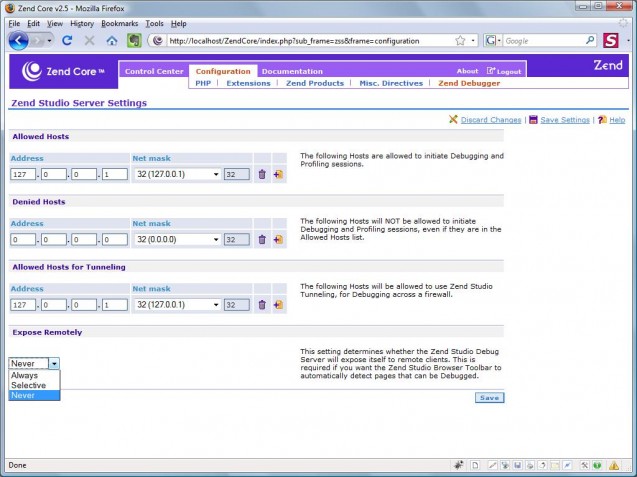Click the Save button

(490, 397)
